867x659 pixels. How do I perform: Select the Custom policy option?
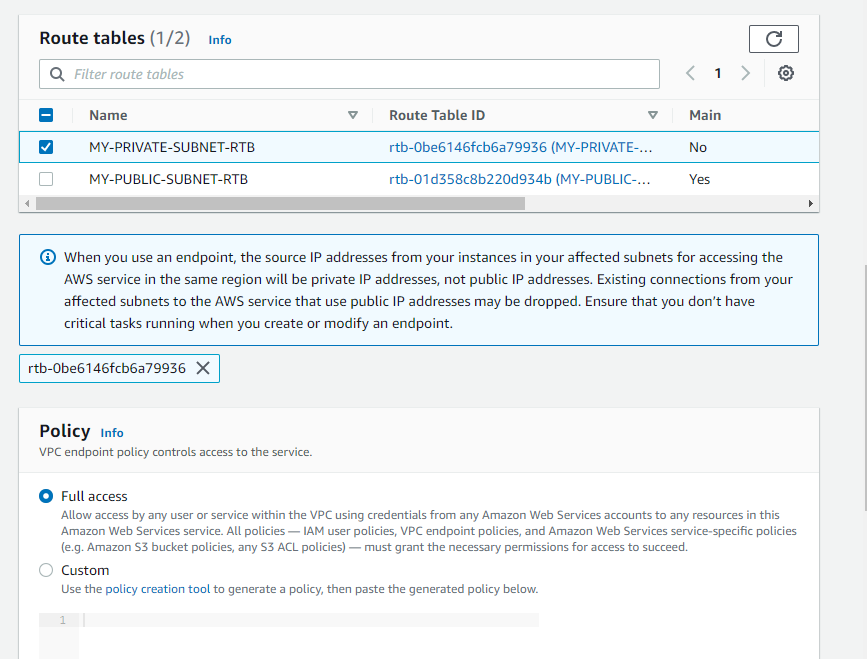pos(46,570)
